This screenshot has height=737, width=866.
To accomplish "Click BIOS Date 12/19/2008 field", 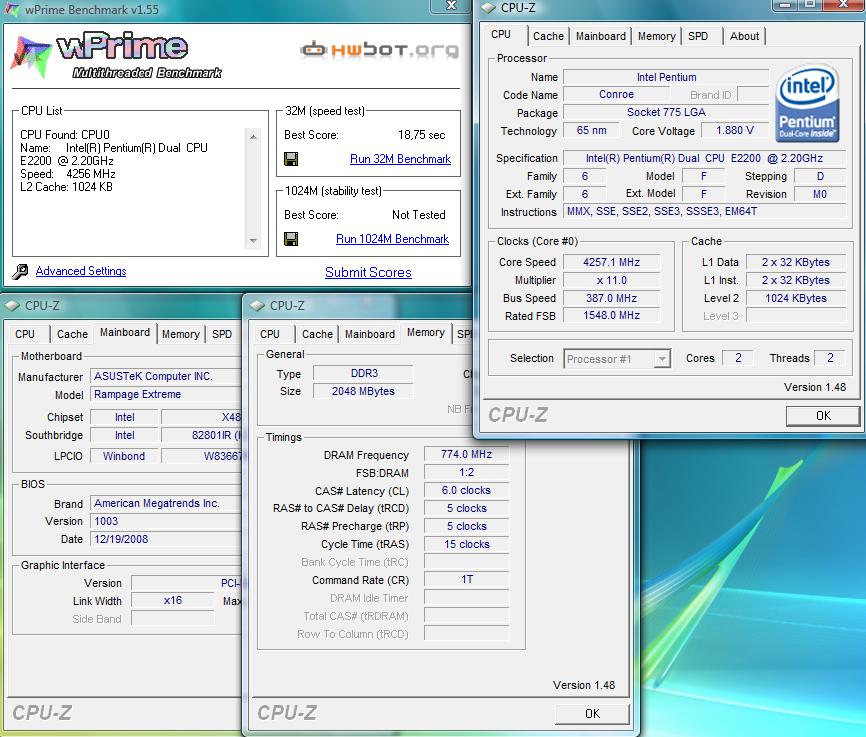I will point(166,539).
